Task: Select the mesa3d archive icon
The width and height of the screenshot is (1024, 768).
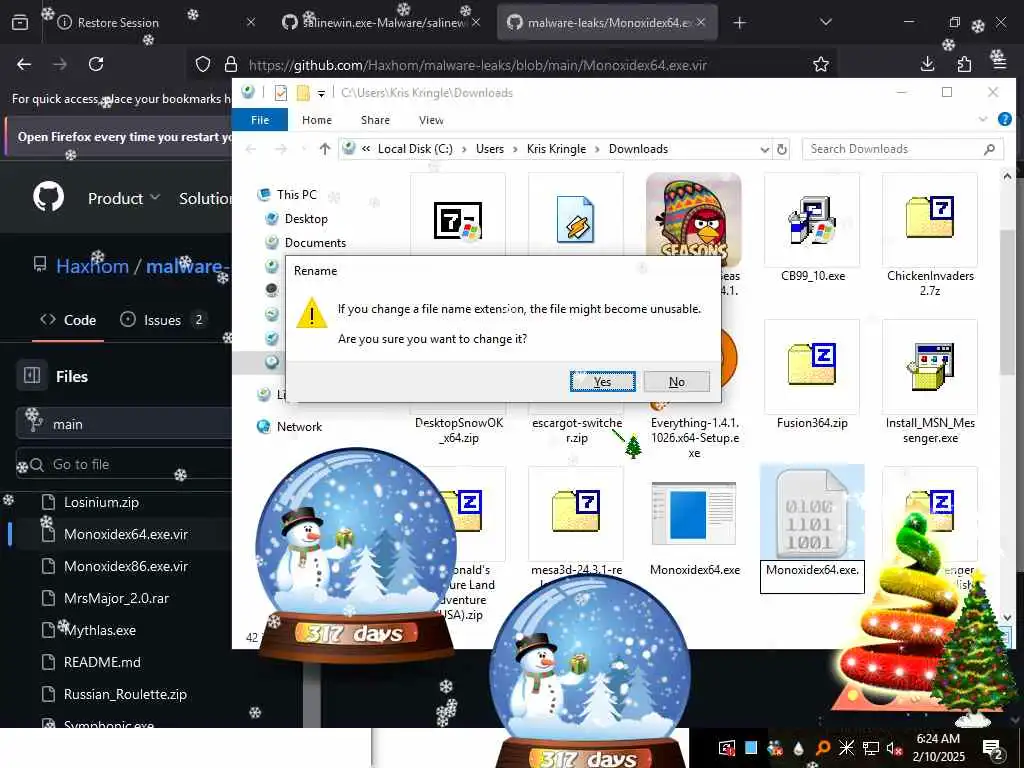Action: coord(576,513)
